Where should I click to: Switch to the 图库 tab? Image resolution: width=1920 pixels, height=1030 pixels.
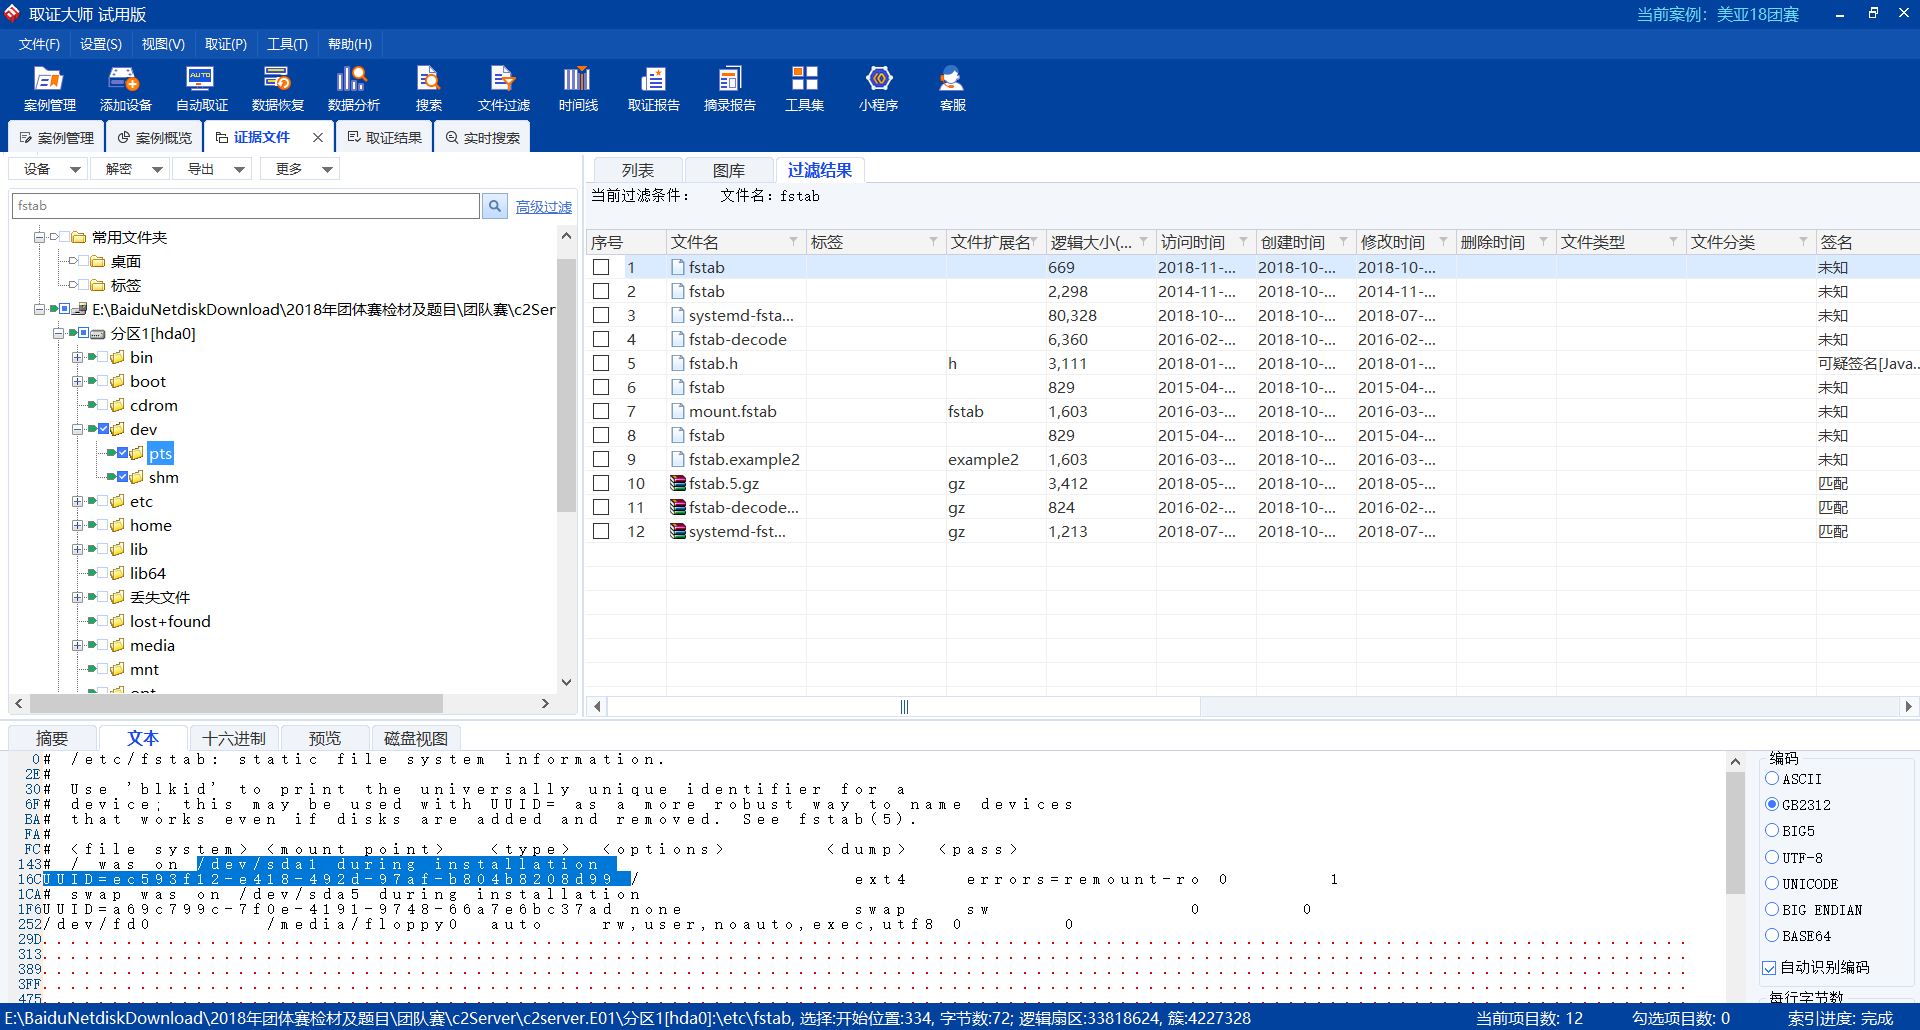pyautogui.click(x=729, y=170)
